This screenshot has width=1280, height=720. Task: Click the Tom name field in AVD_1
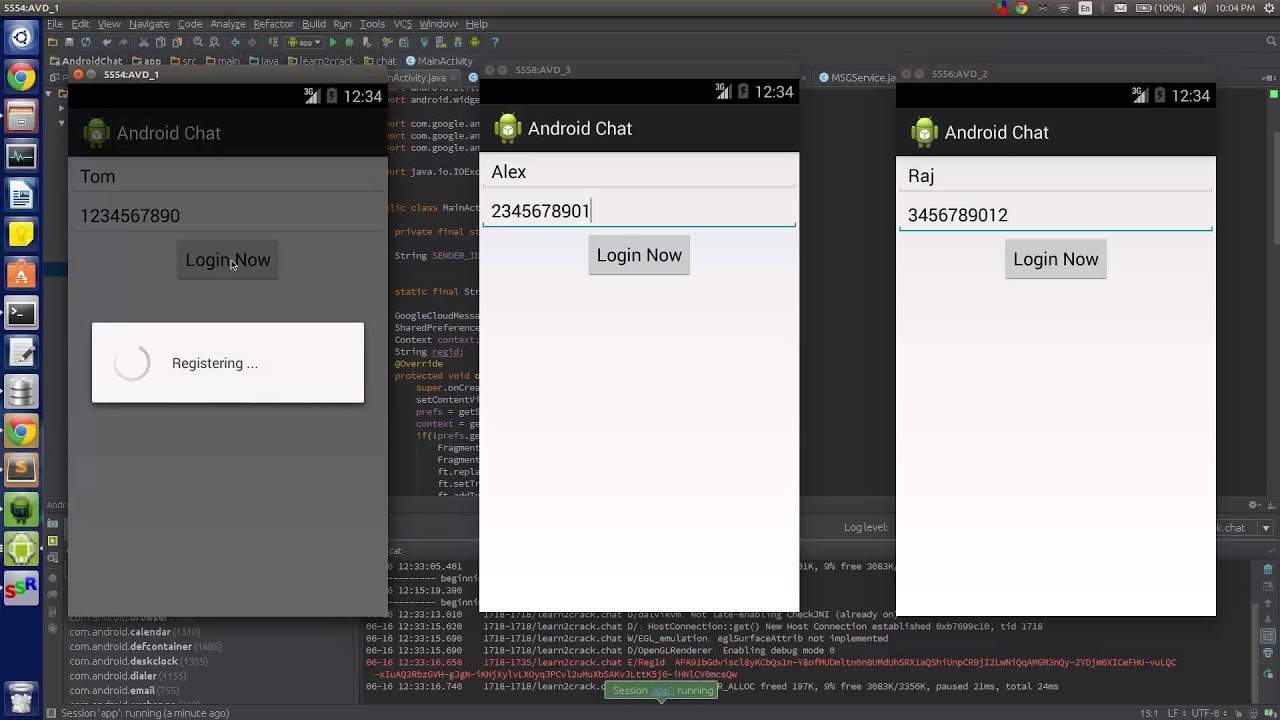(228, 177)
